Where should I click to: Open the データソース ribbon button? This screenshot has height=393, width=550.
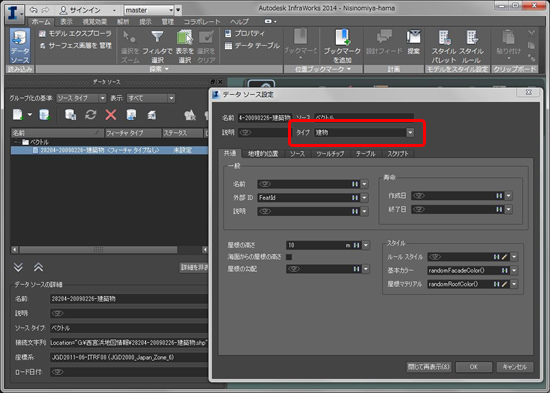click(x=20, y=46)
